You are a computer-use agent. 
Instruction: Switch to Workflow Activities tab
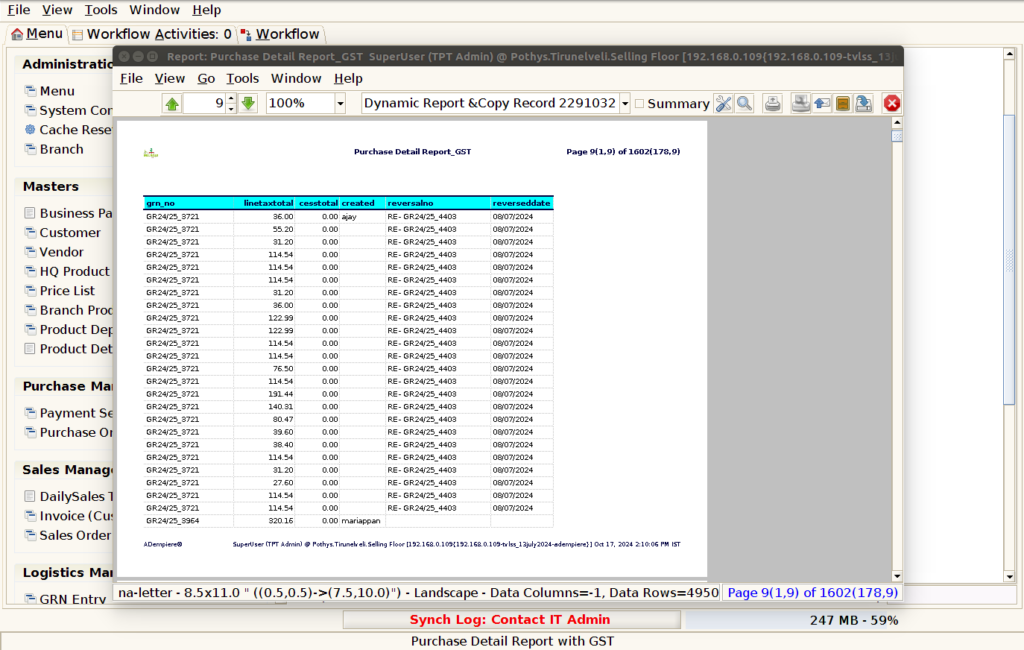[152, 34]
